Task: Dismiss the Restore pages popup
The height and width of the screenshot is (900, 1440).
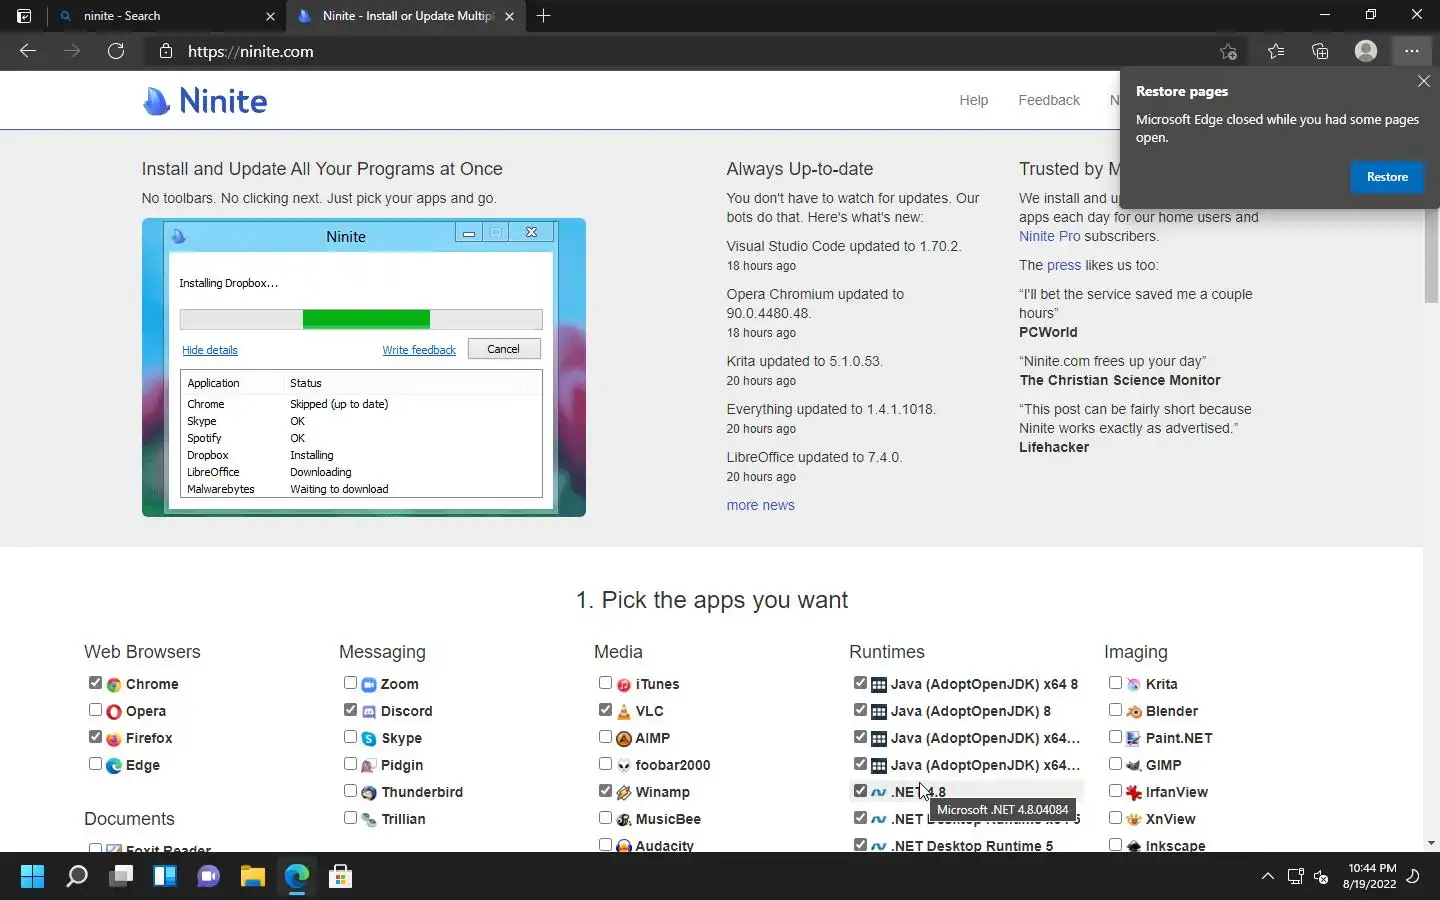Action: 1424,81
